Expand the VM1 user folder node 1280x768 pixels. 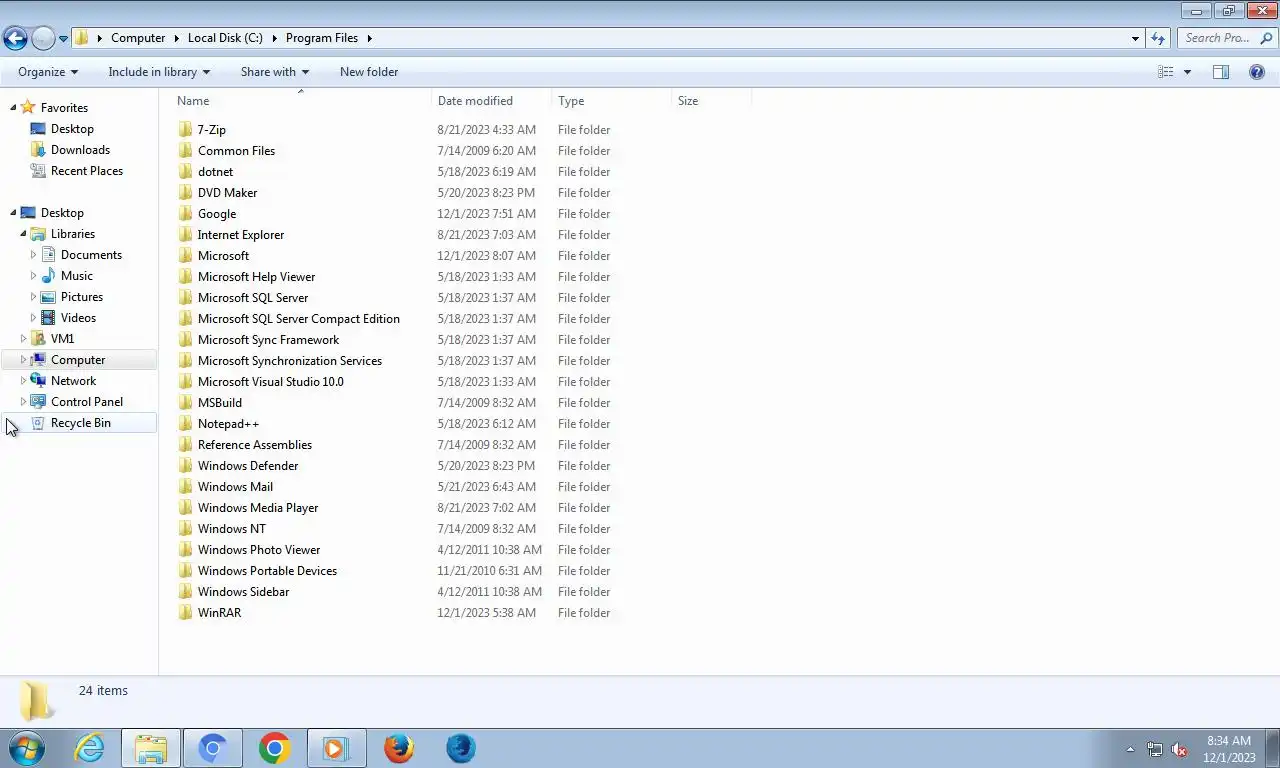23,339
